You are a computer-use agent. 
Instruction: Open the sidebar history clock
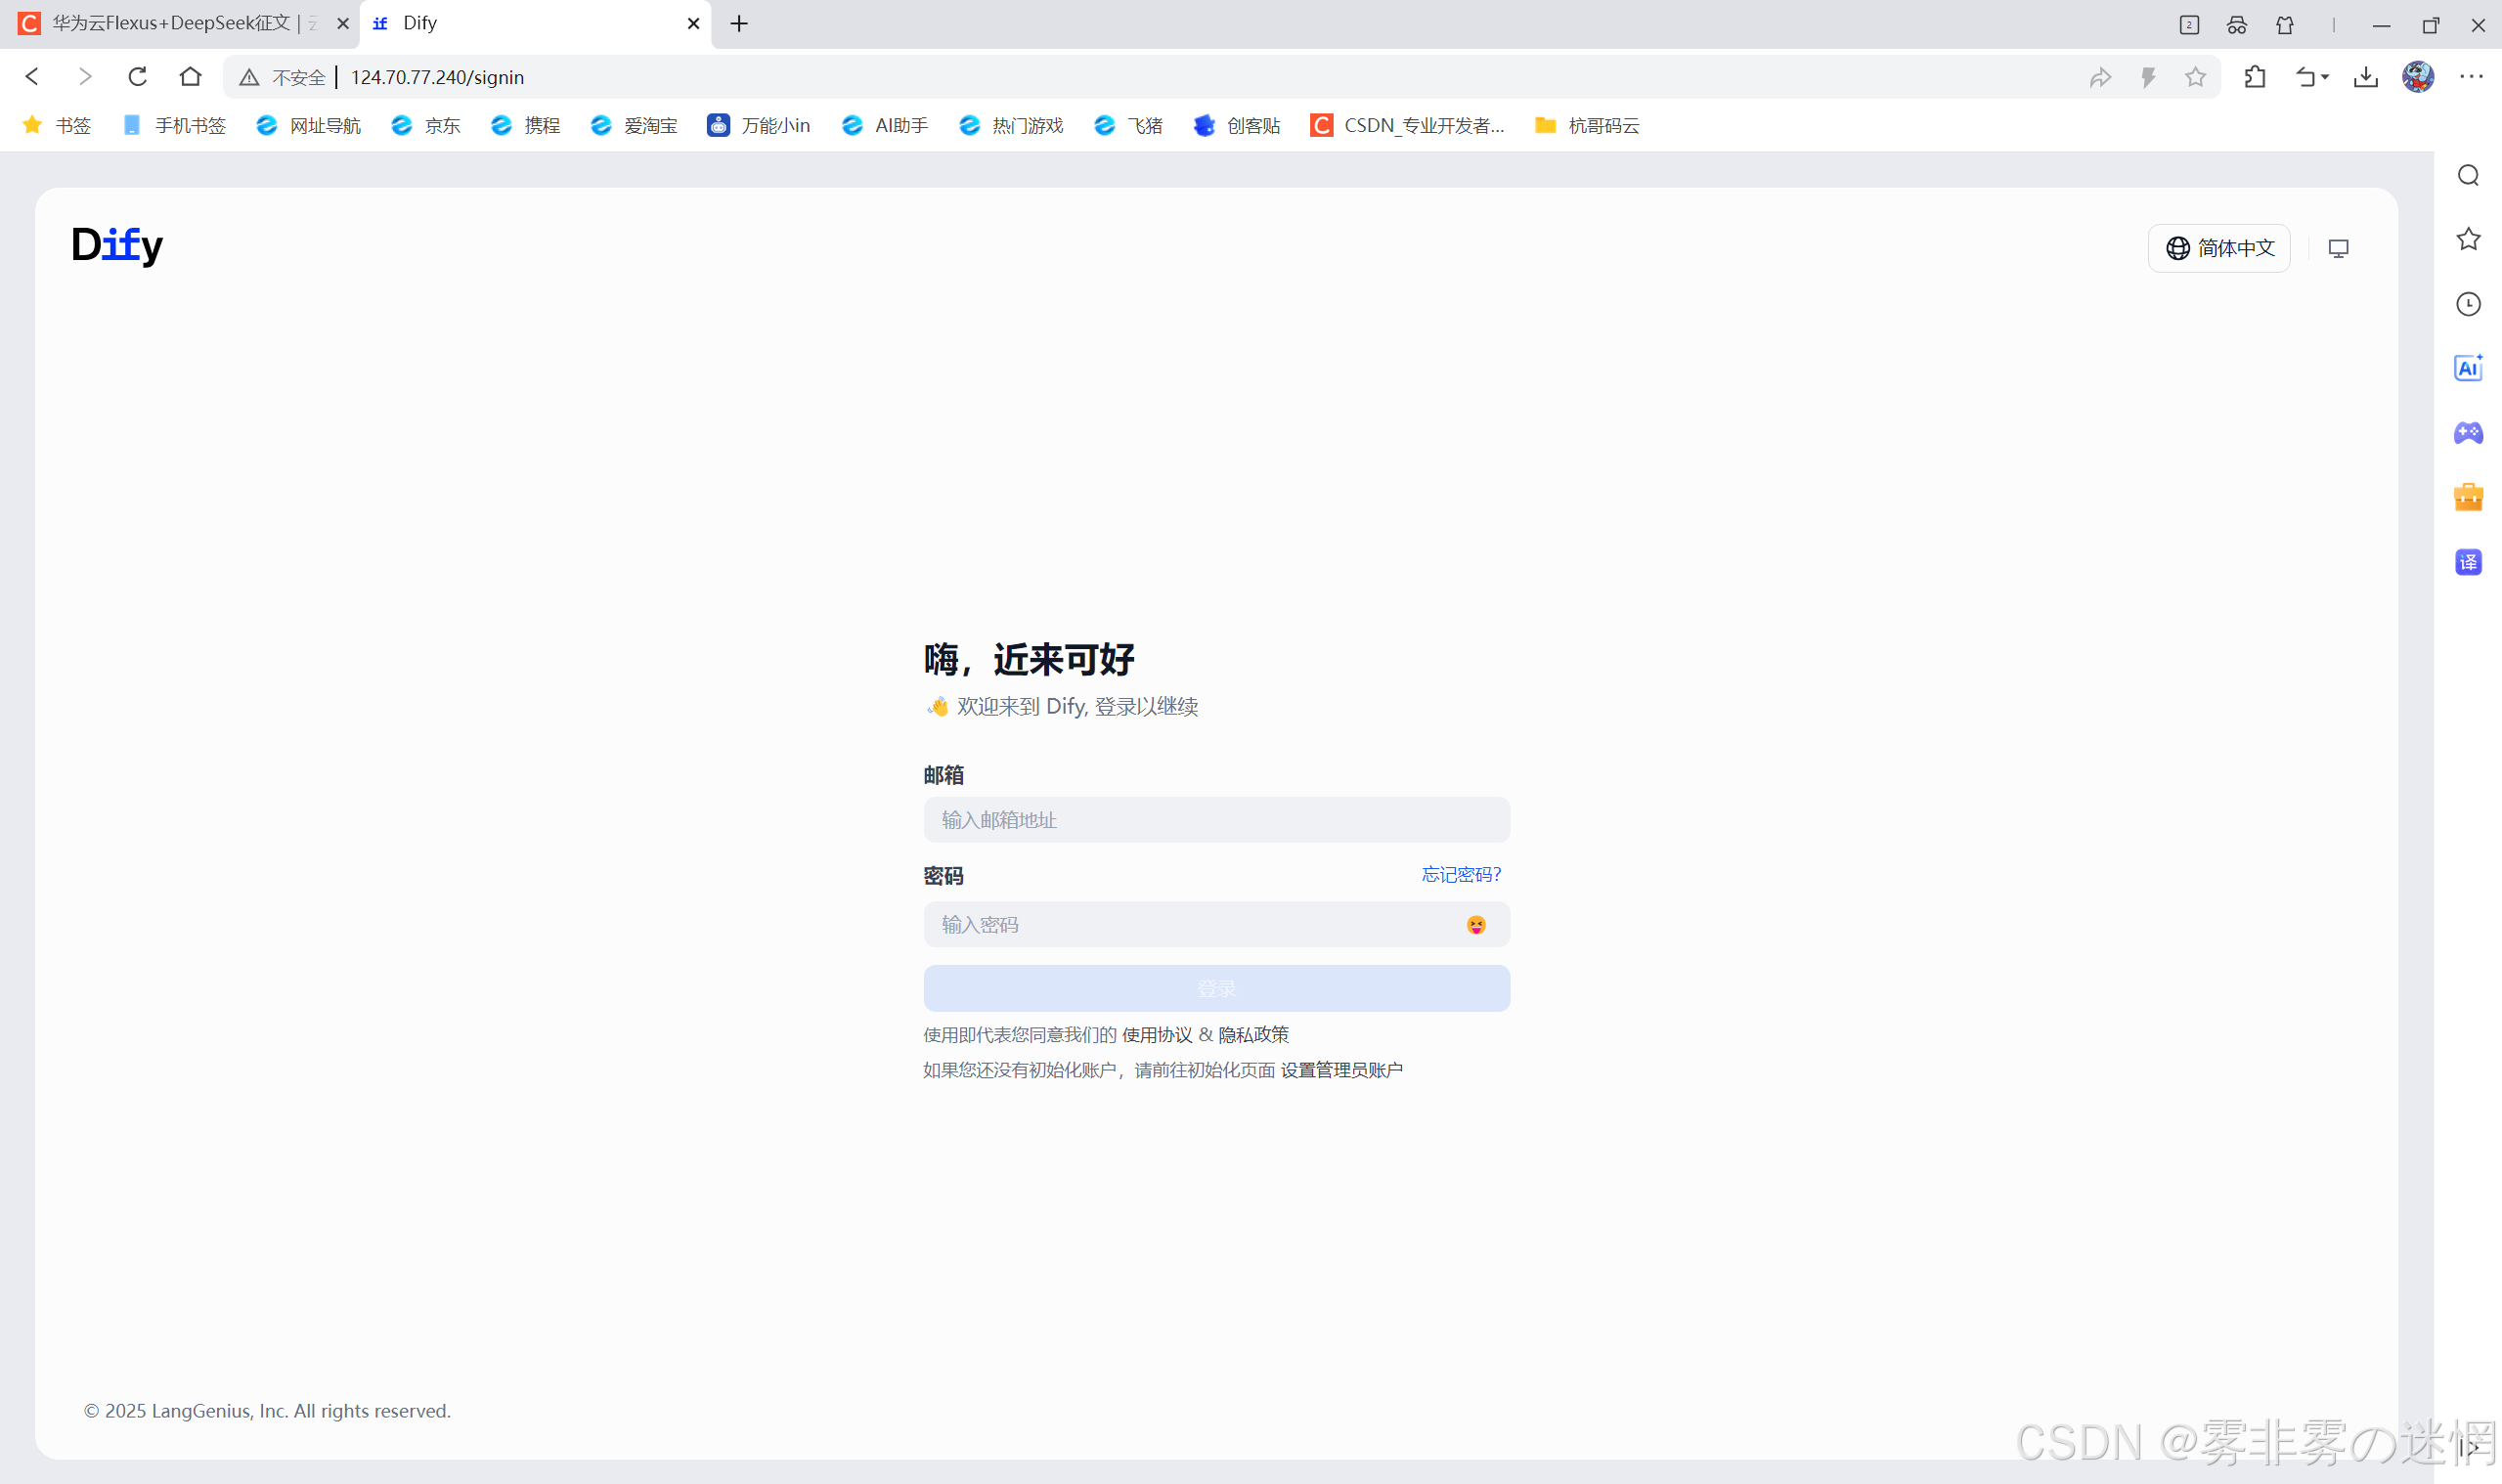2468,304
